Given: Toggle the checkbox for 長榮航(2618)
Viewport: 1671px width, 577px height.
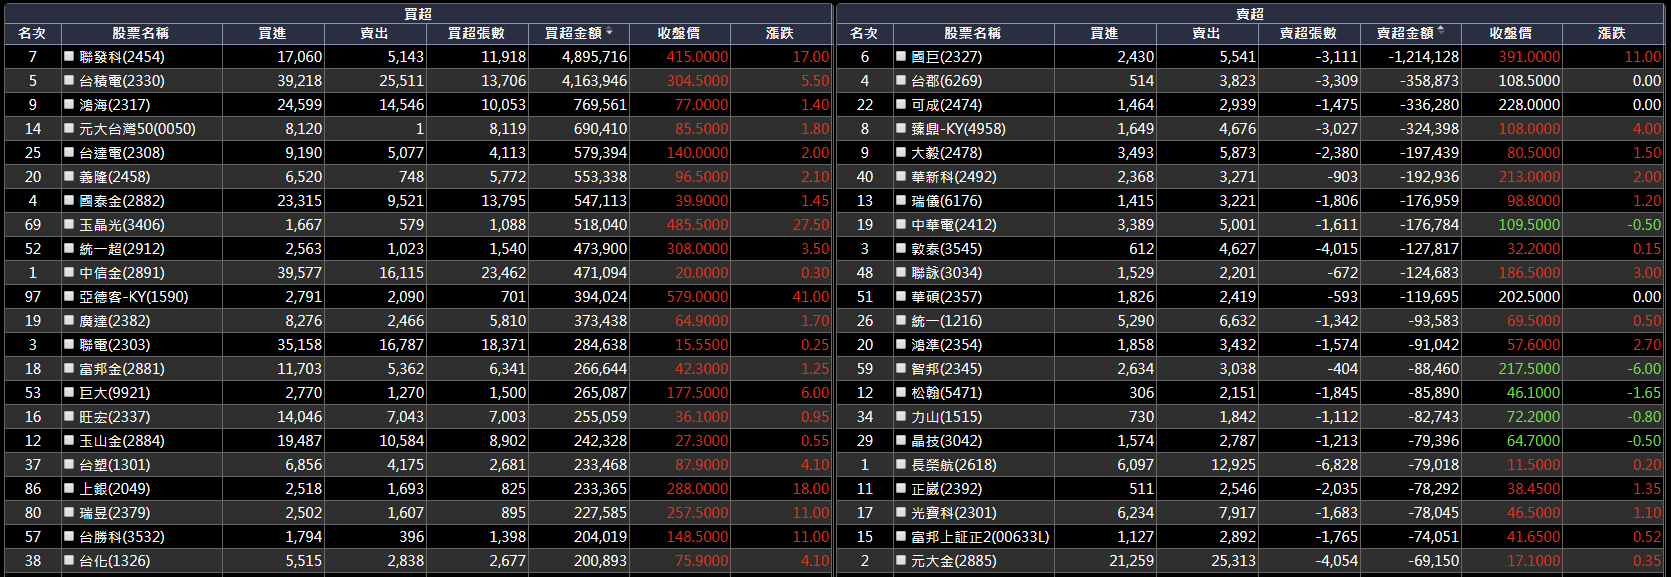Looking at the screenshot, I should [901, 465].
